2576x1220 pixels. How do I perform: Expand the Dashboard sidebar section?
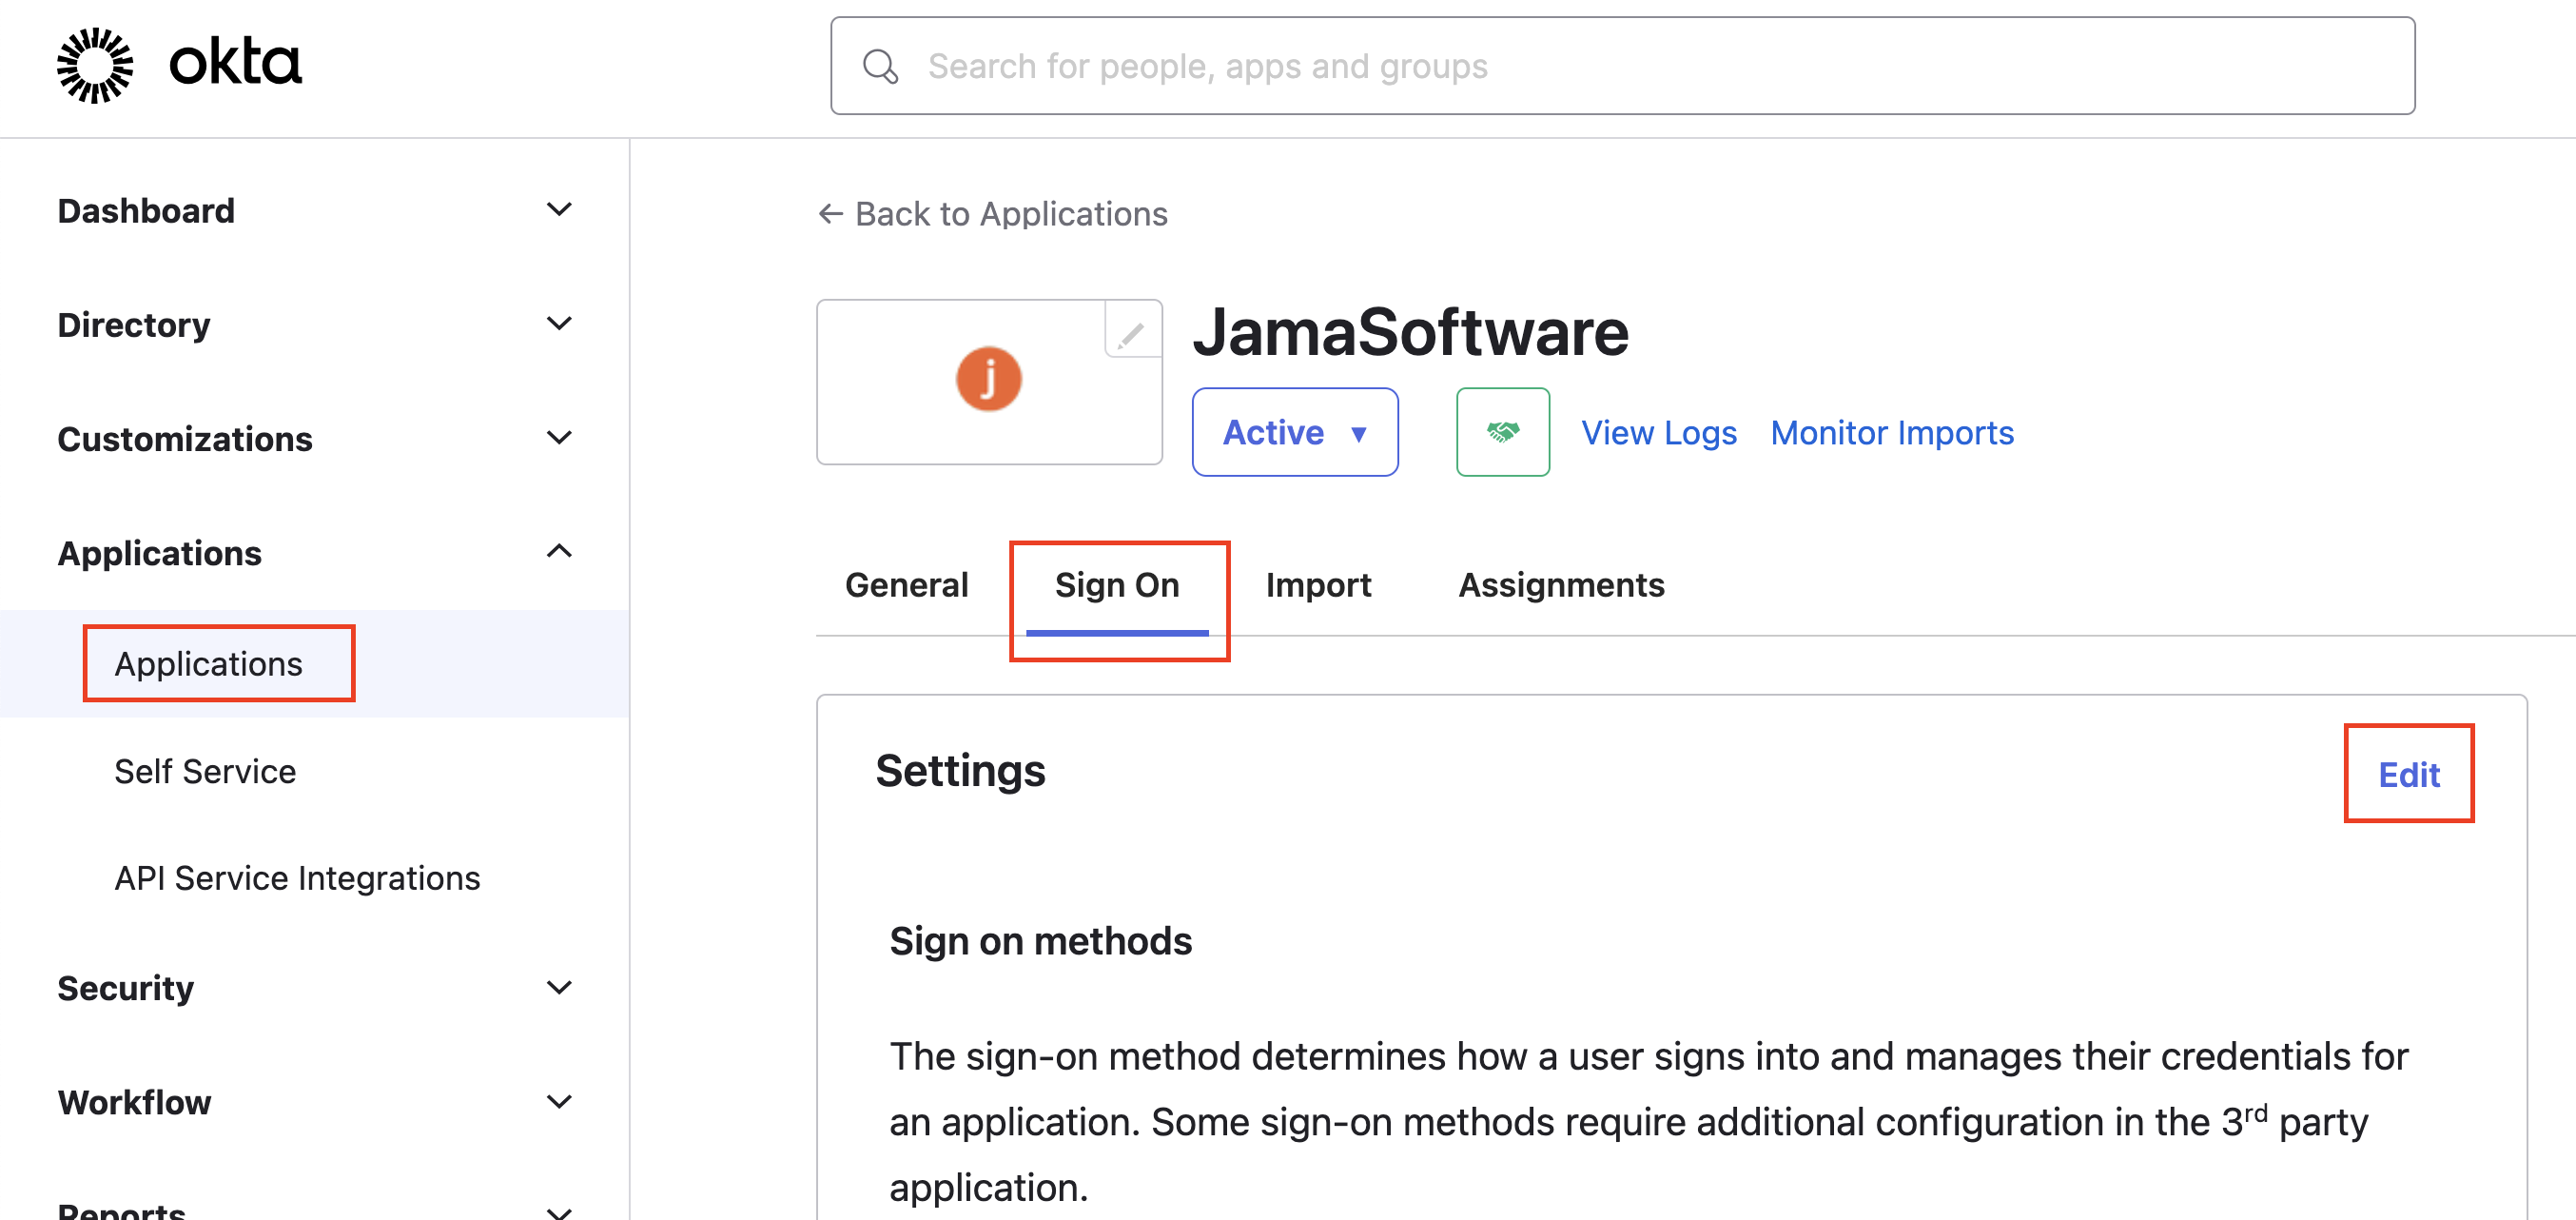click(x=559, y=210)
